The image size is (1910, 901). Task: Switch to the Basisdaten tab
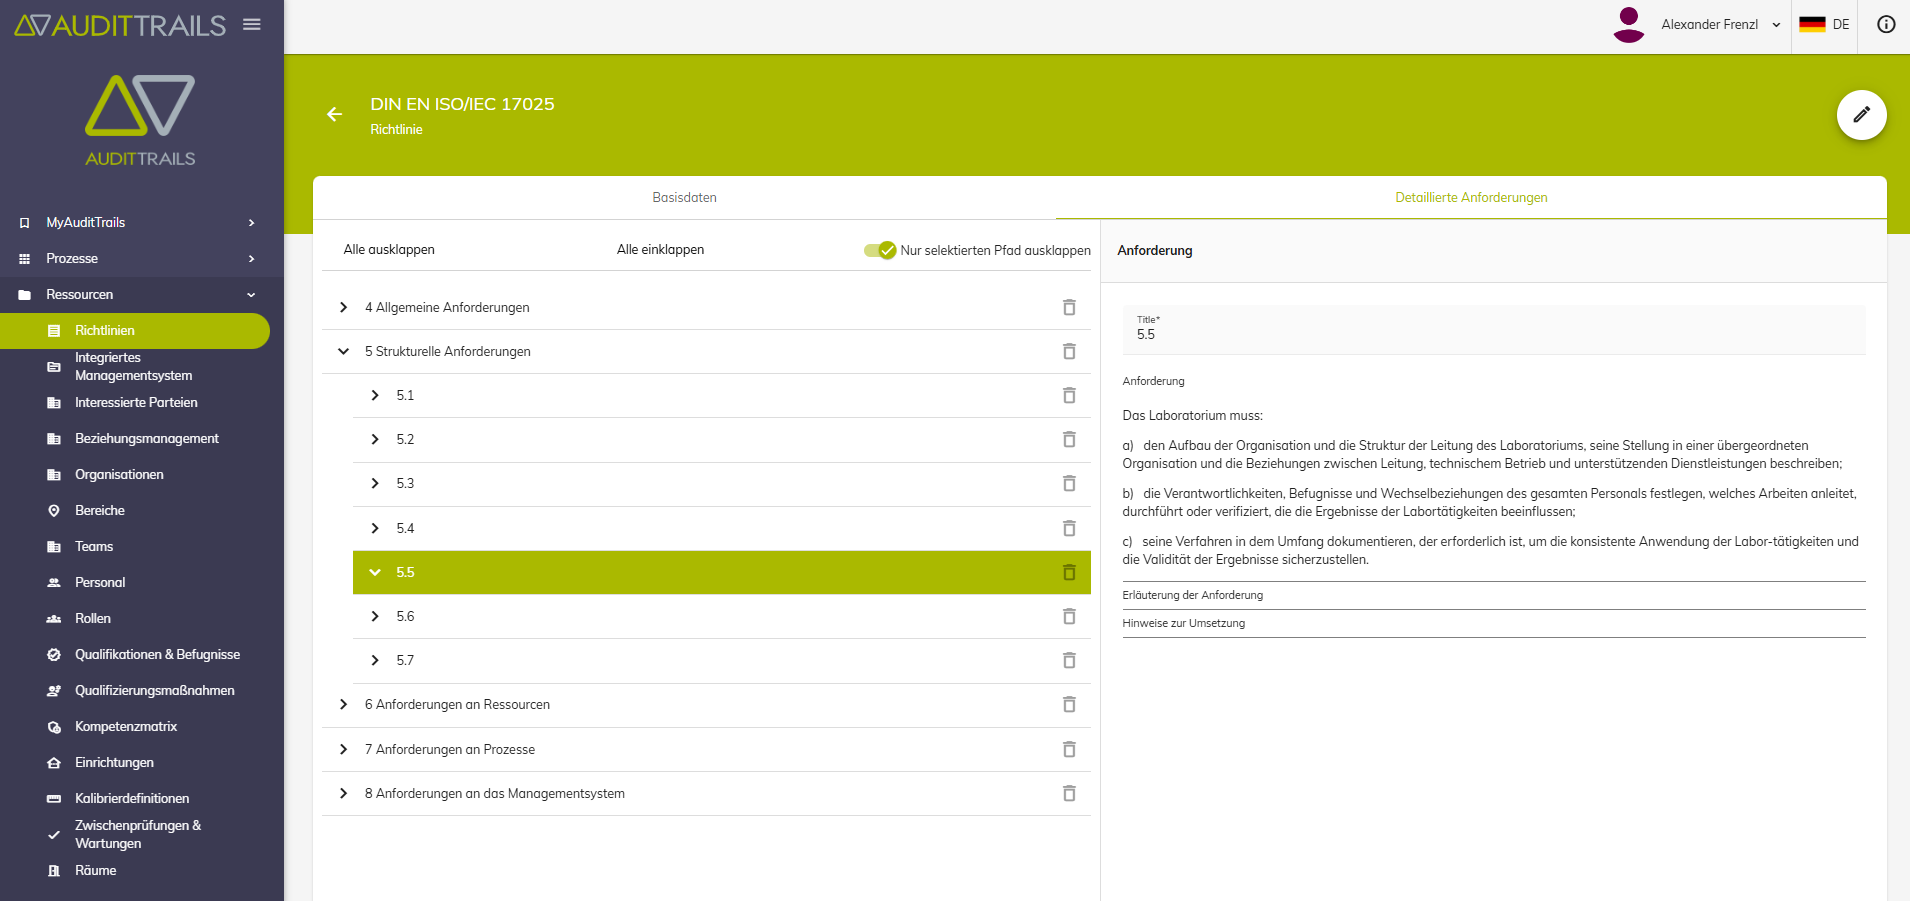[x=684, y=198]
